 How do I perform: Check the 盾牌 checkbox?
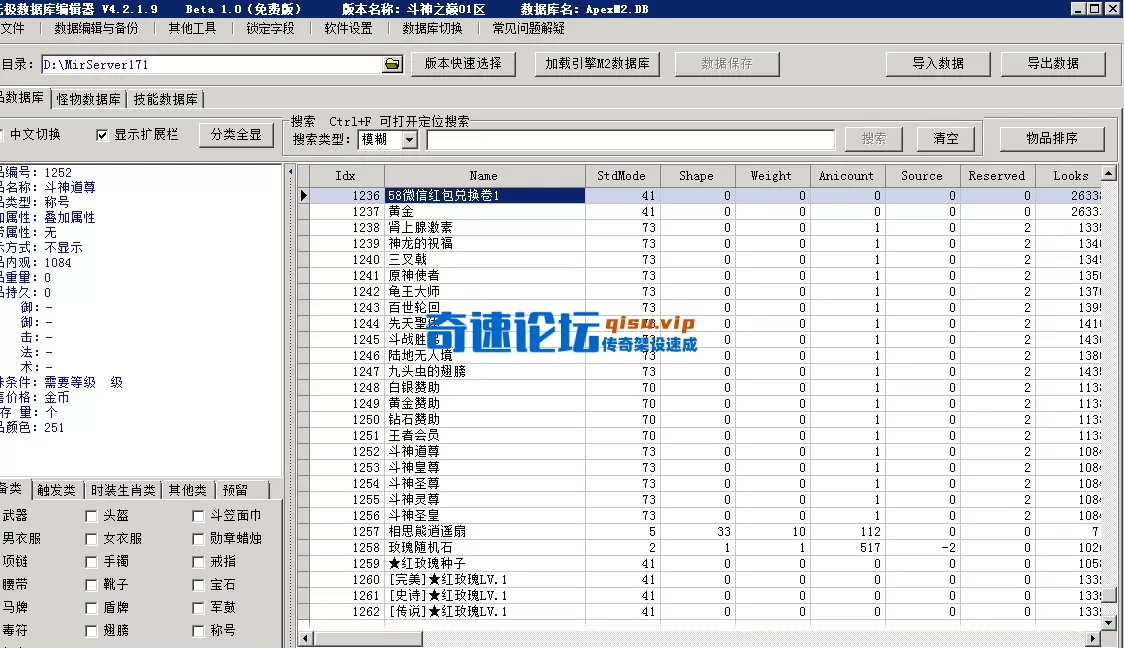coord(91,608)
